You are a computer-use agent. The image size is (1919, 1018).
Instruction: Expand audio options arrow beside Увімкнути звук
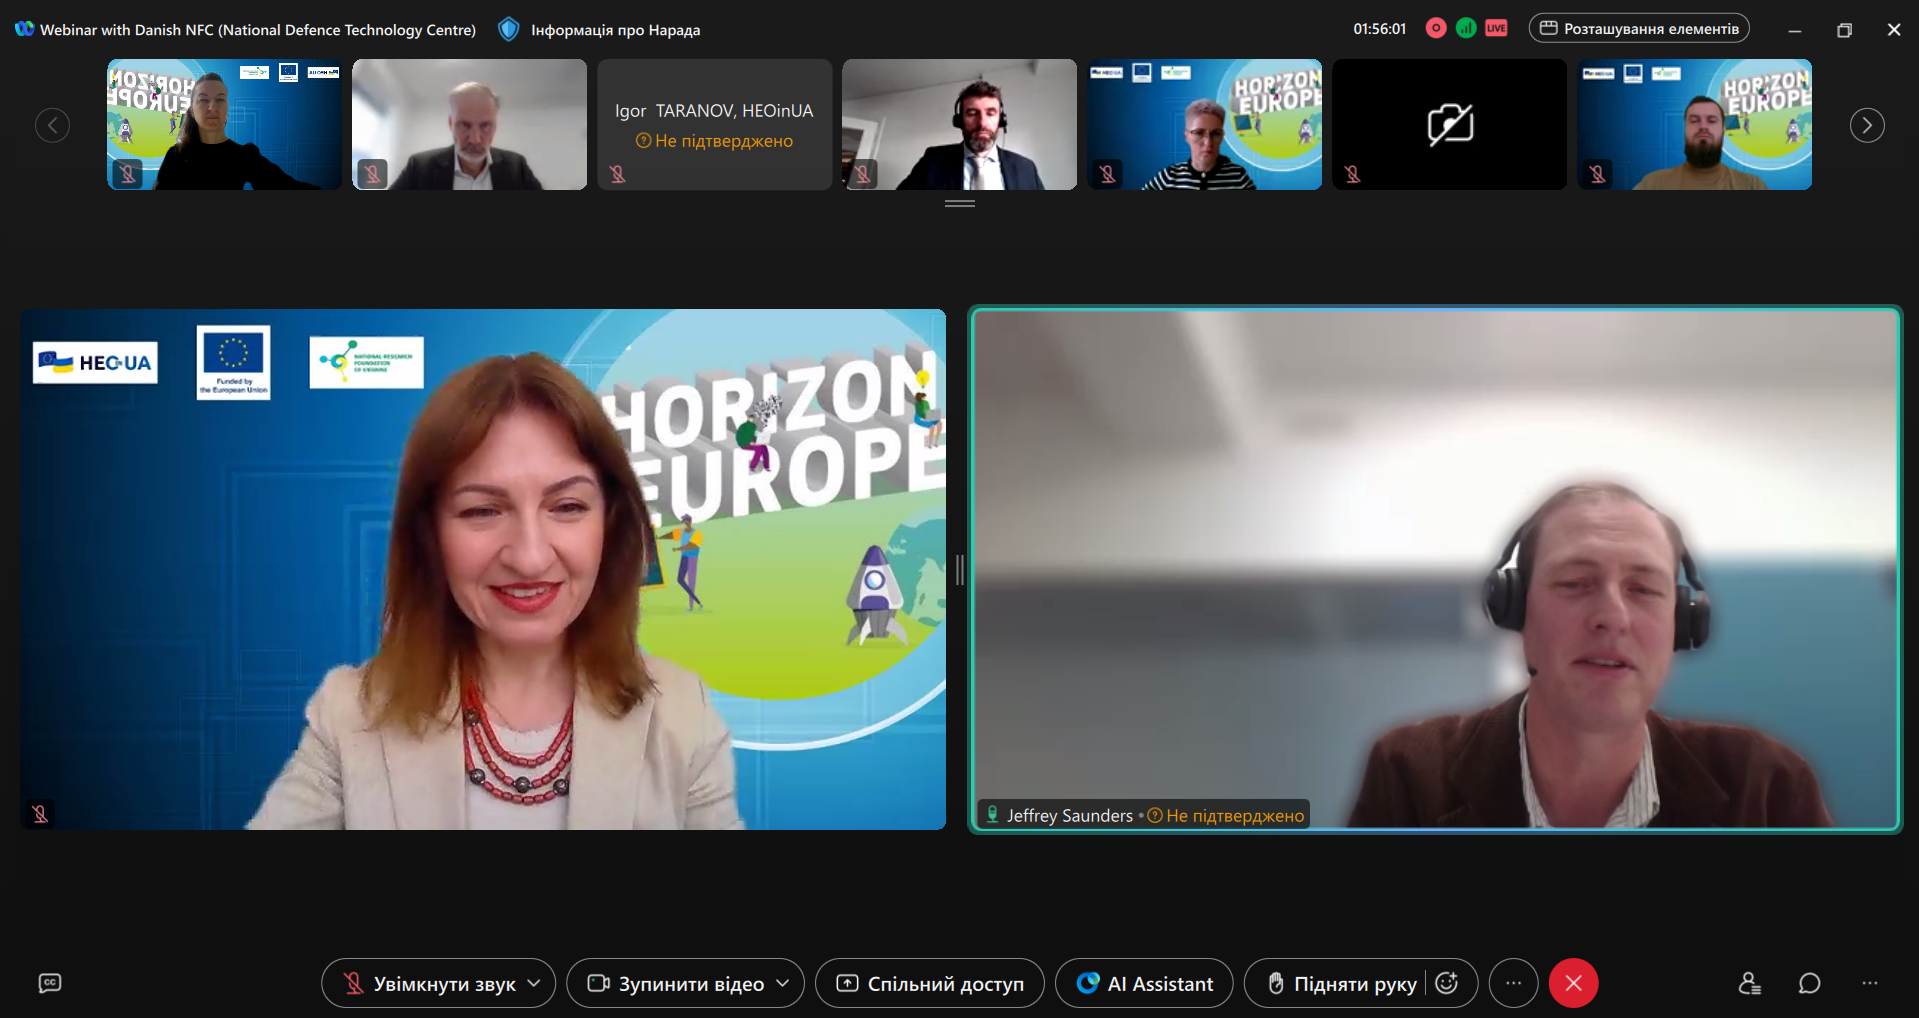click(534, 984)
